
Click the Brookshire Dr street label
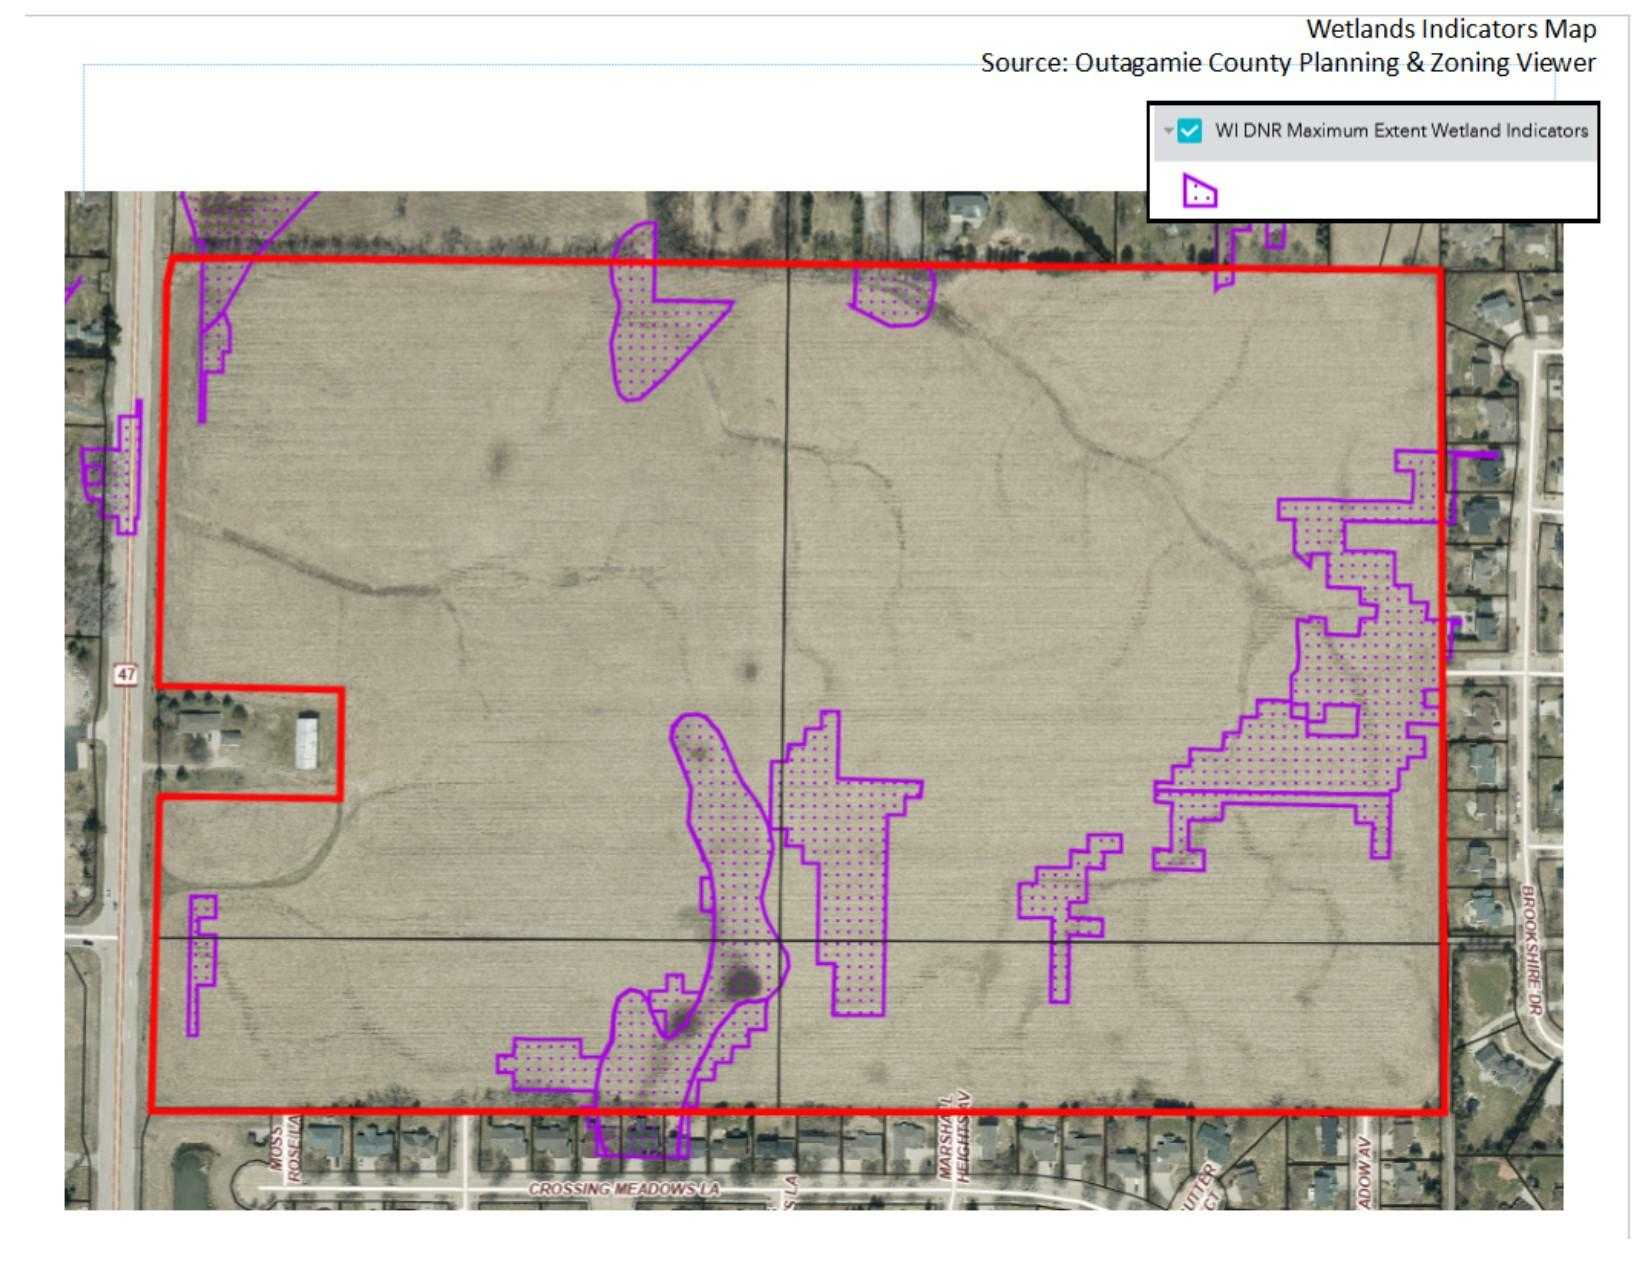(x=1530, y=950)
